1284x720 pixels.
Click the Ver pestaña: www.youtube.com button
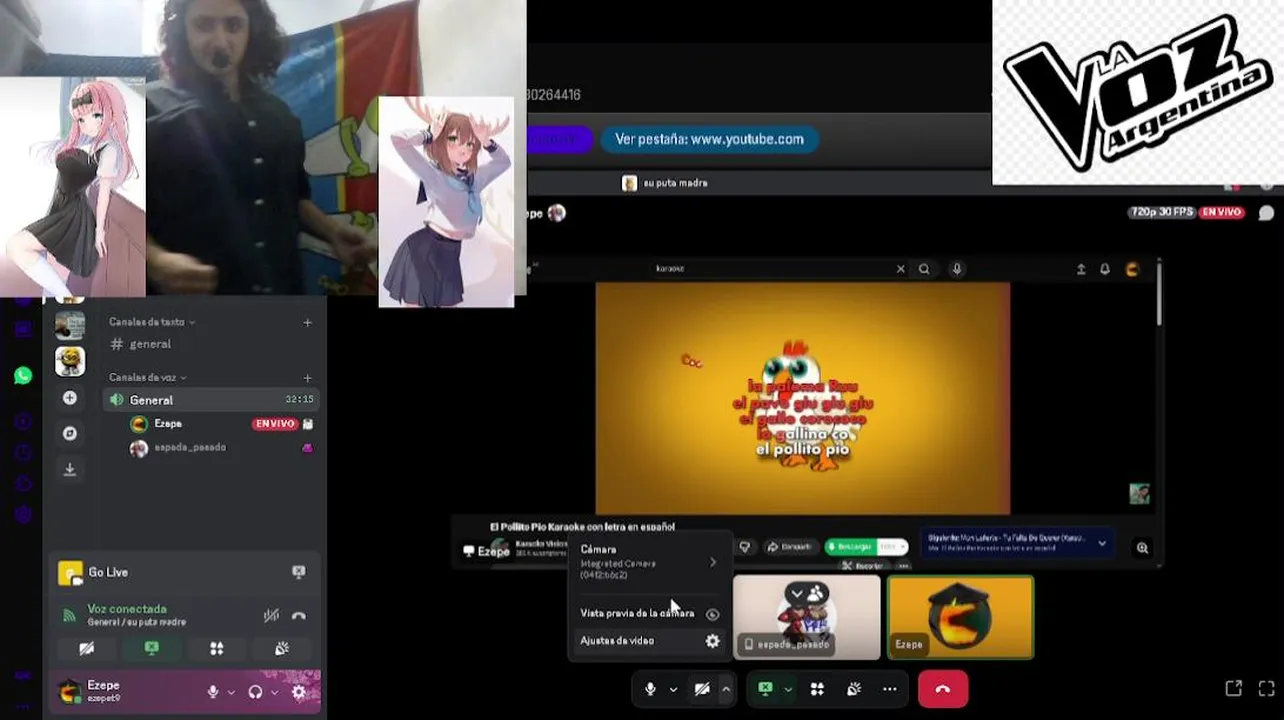pyautogui.click(x=709, y=139)
